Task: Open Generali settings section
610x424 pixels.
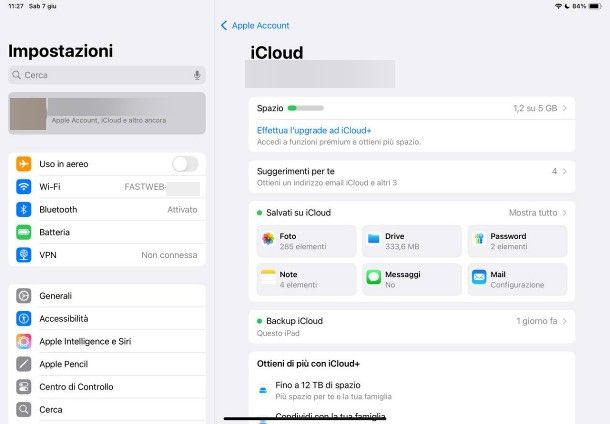Action: coord(107,296)
